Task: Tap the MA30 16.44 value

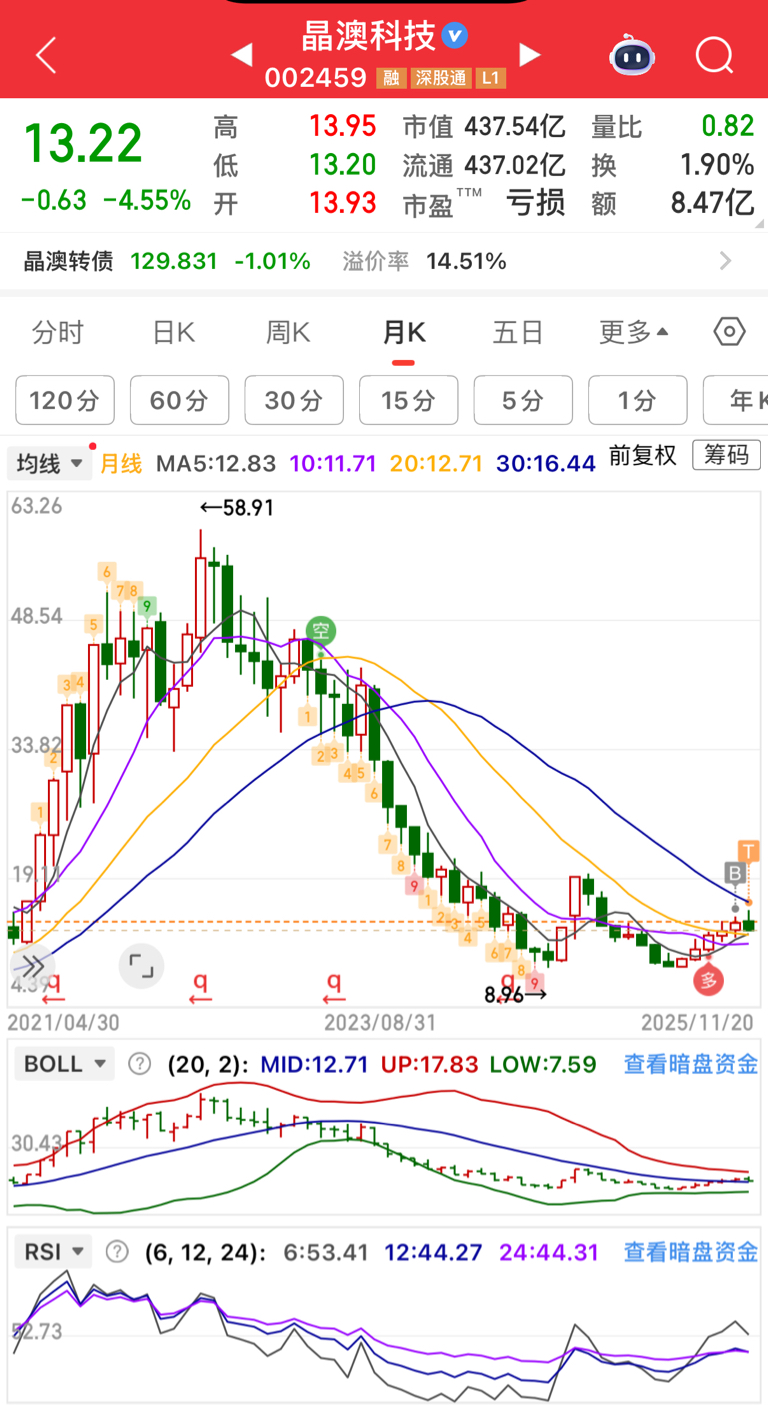Action: [546, 464]
